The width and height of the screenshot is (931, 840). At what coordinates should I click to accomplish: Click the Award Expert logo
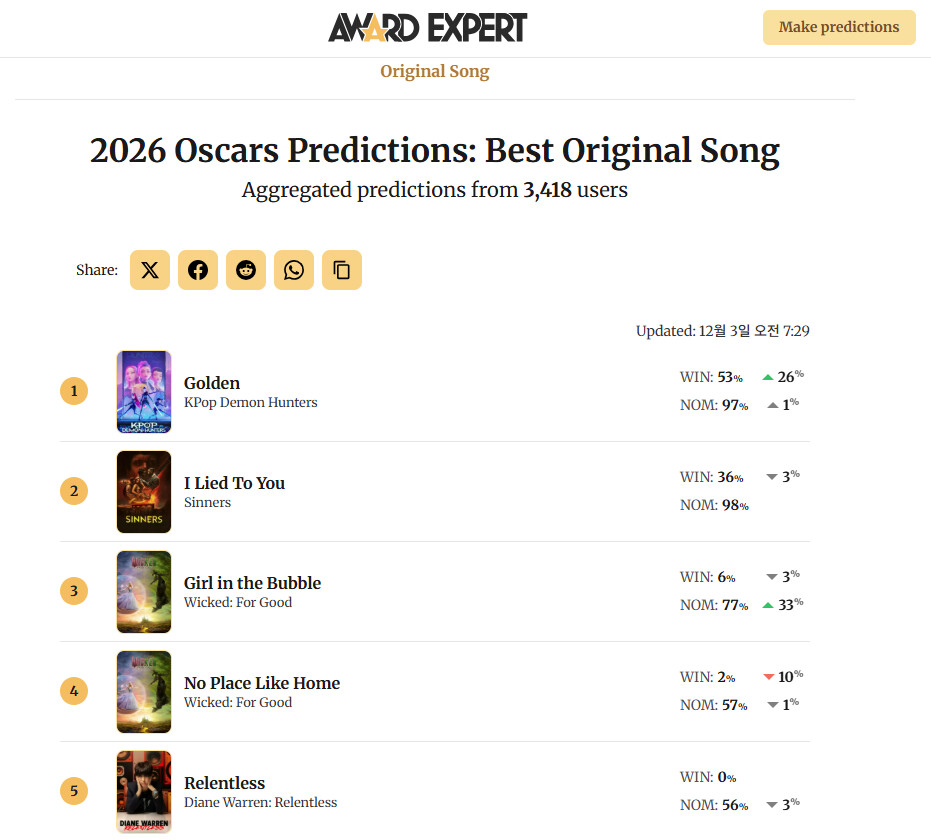[427, 27]
